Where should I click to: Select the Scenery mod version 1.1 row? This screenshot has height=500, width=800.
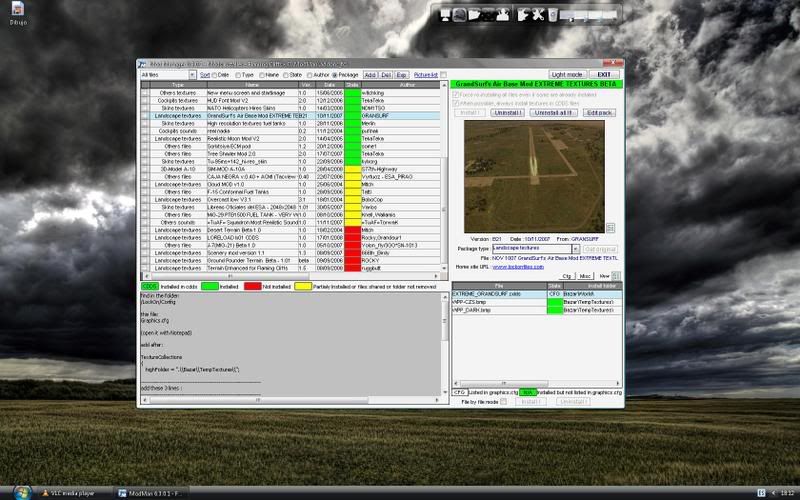[x=290, y=253]
